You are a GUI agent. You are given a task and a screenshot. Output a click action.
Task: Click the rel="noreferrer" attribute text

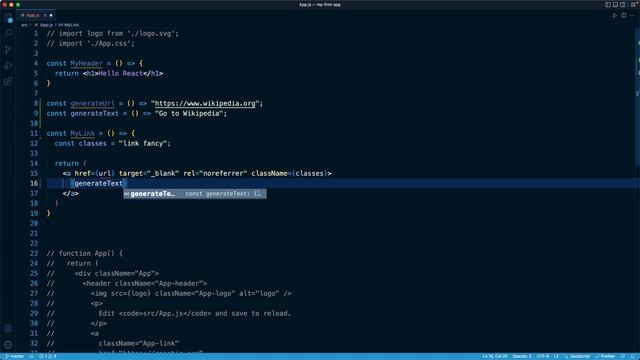pos(215,173)
